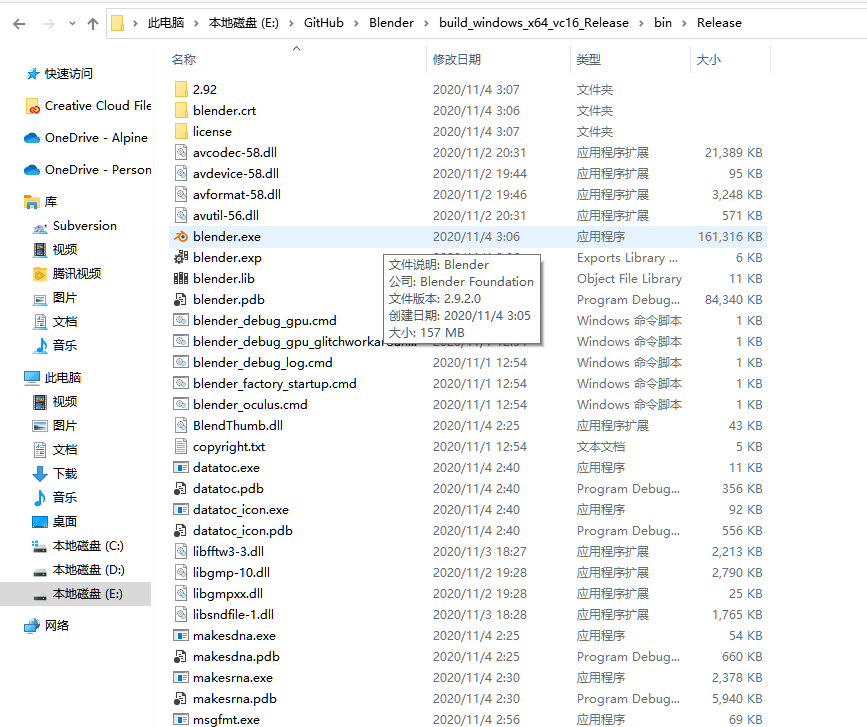867x727 pixels.
Task: Select datatoc.pdb file icon
Action: (x=180, y=489)
